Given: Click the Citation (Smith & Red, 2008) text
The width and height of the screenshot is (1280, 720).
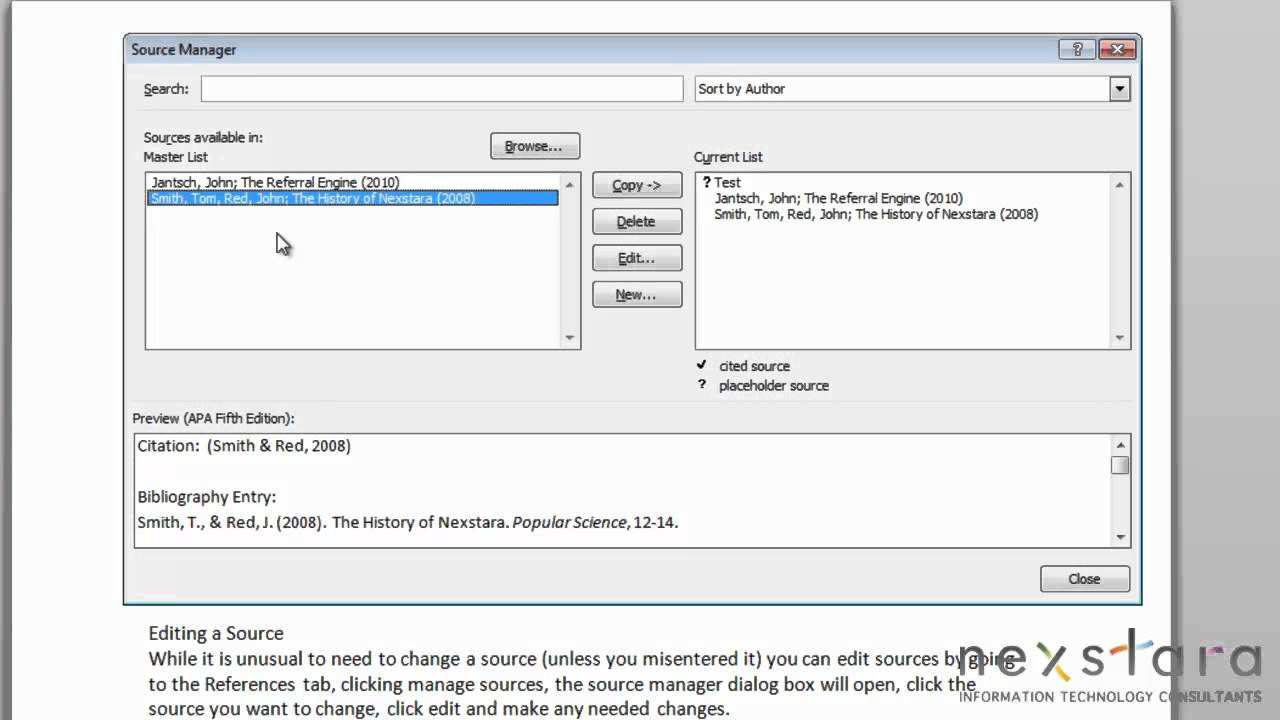Looking at the screenshot, I should point(244,446).
